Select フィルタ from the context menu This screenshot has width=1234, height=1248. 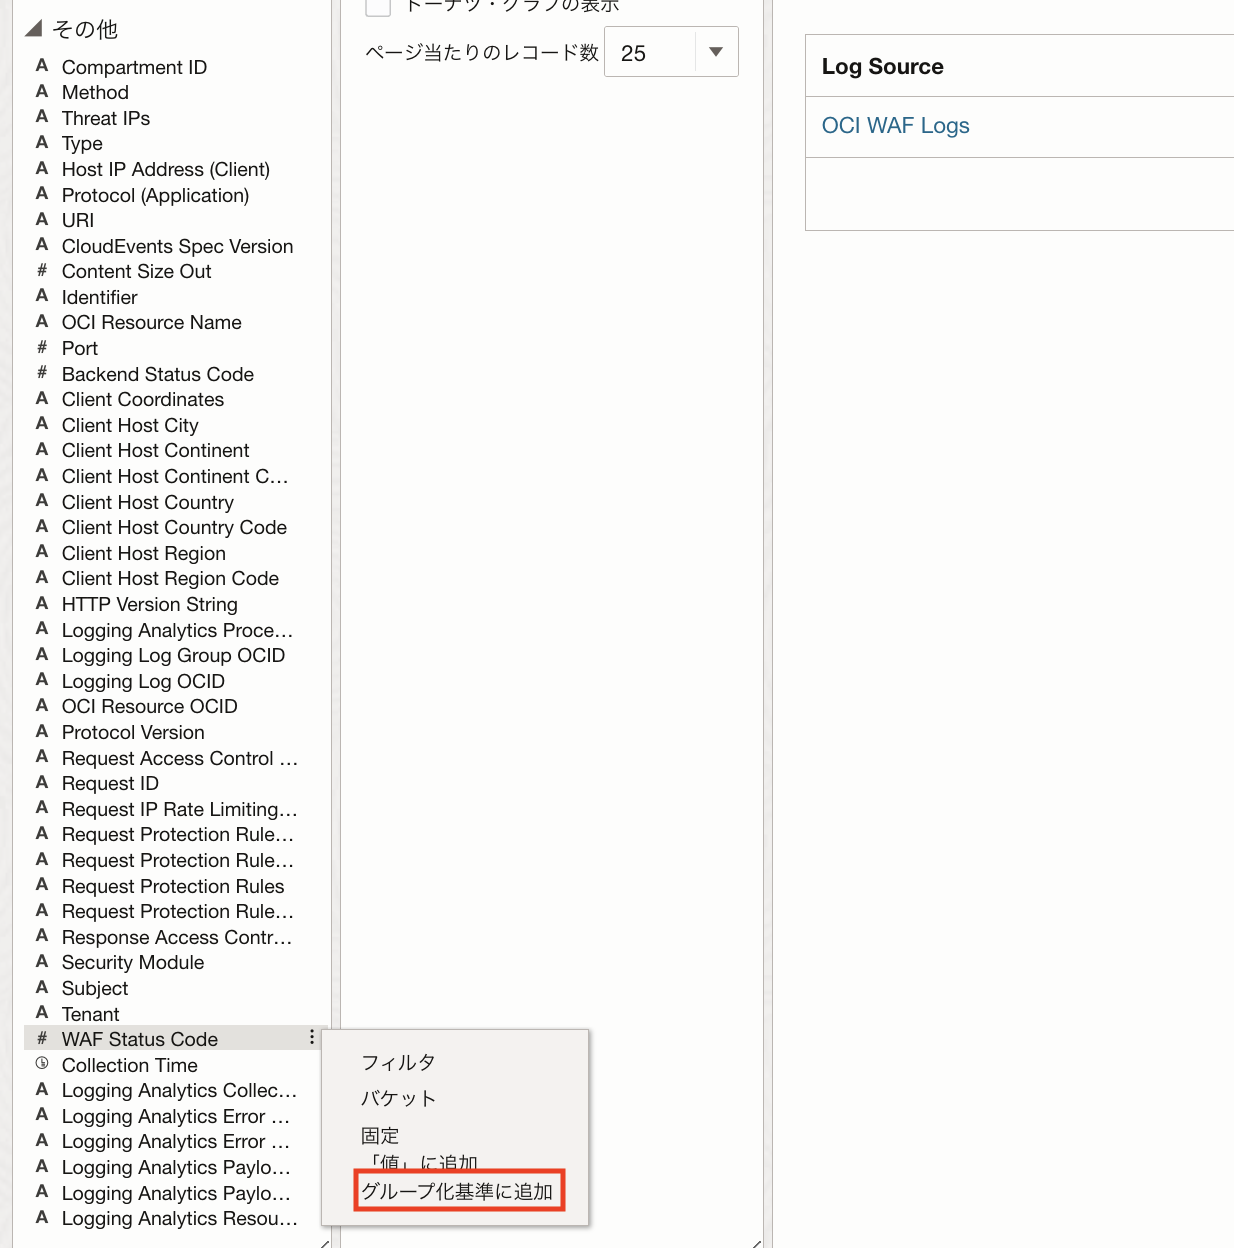point(398,1062)
